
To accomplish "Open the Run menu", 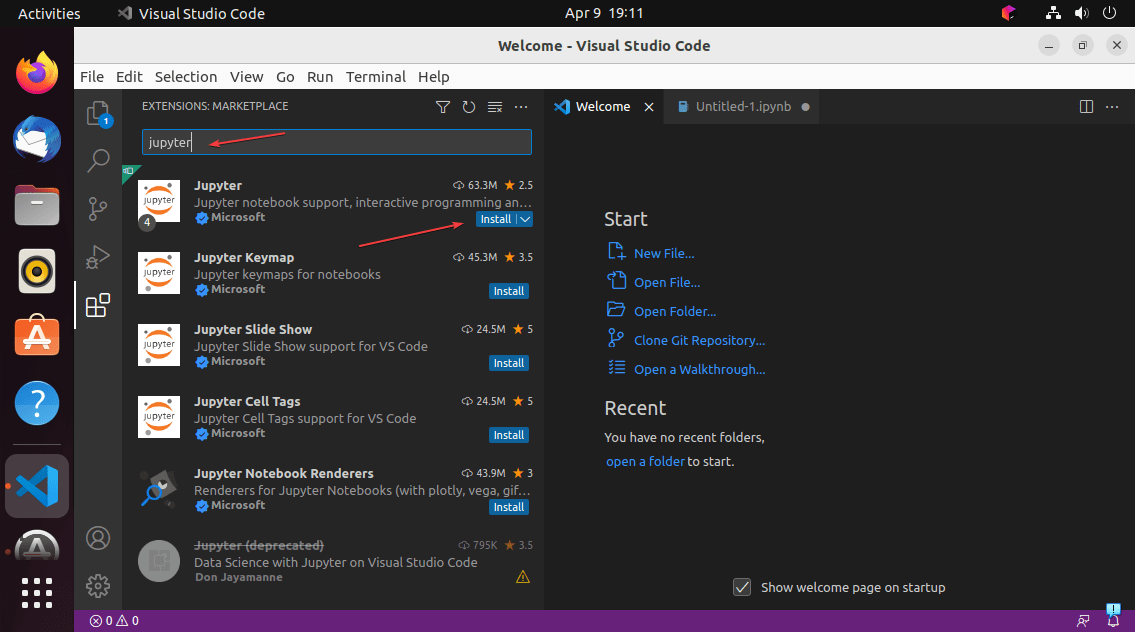I will pyautogui.click(x=320, y=77).
